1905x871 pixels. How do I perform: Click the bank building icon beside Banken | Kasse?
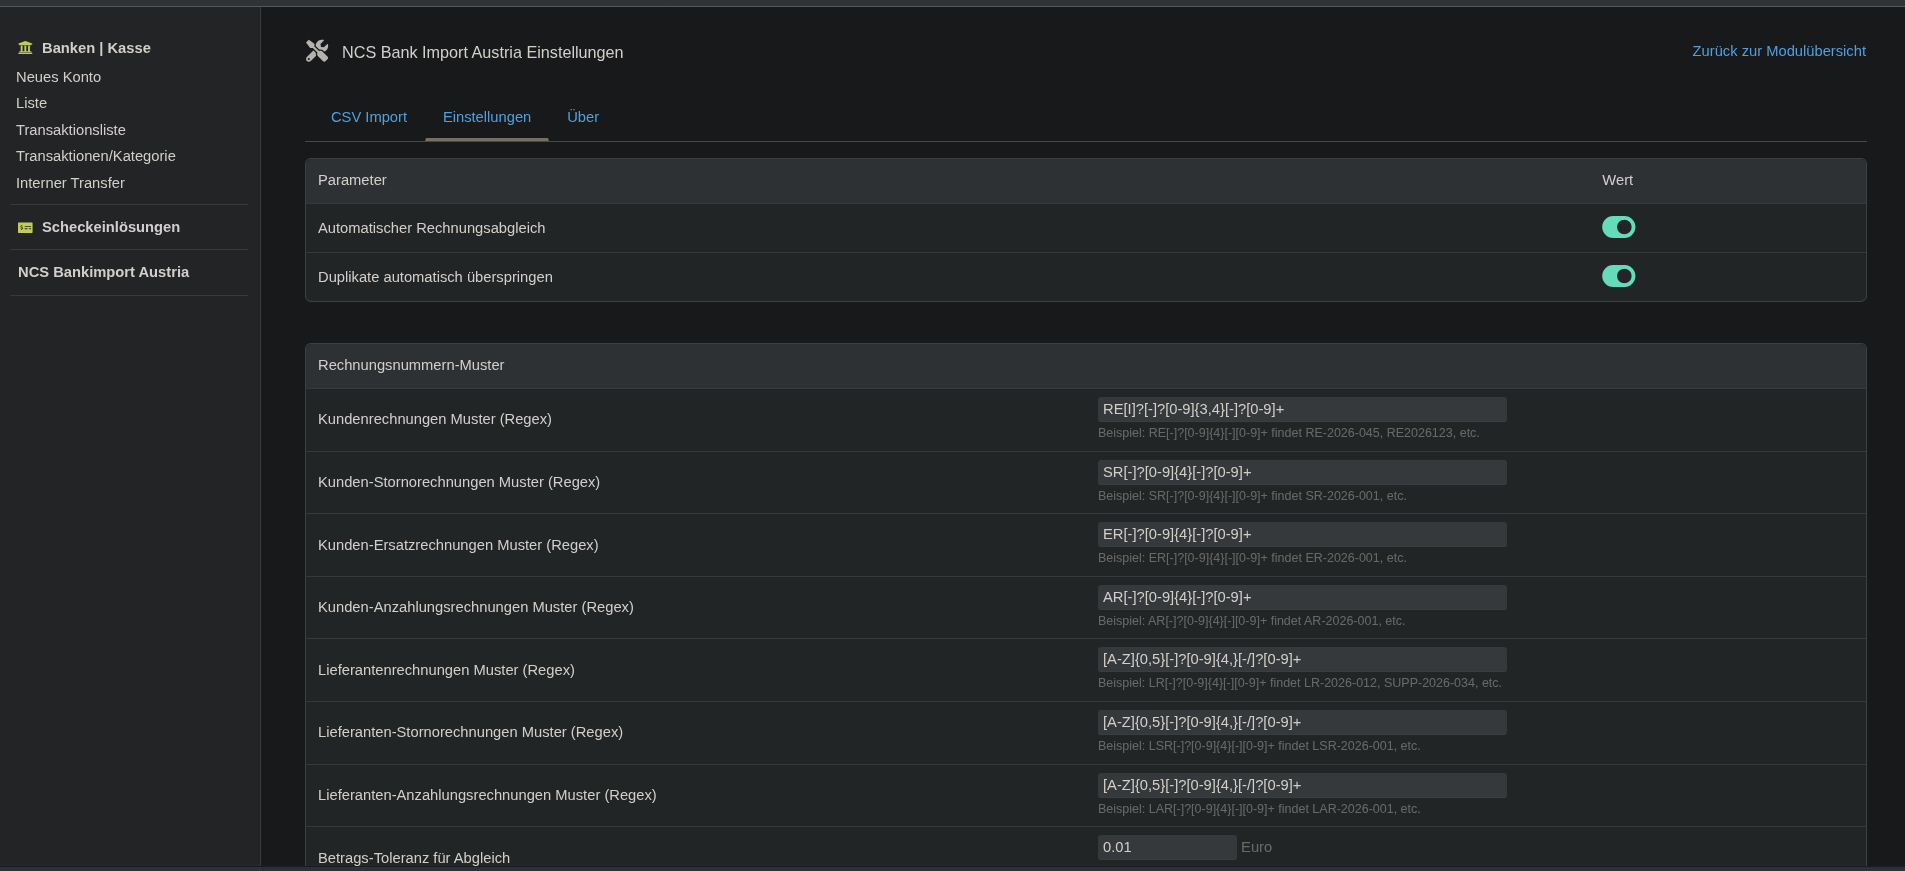pyautogui.click(x=25, y=48)
